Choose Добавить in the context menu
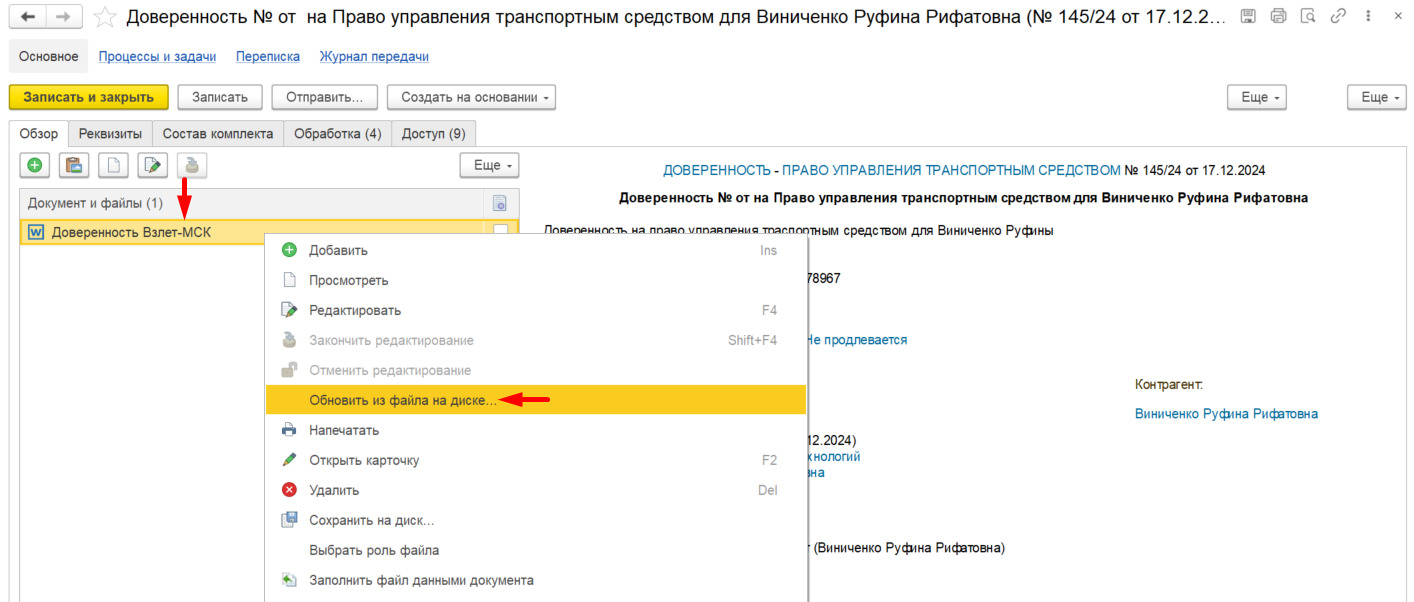This screenshot has width=1414, height=602. (x=535, y=250)
